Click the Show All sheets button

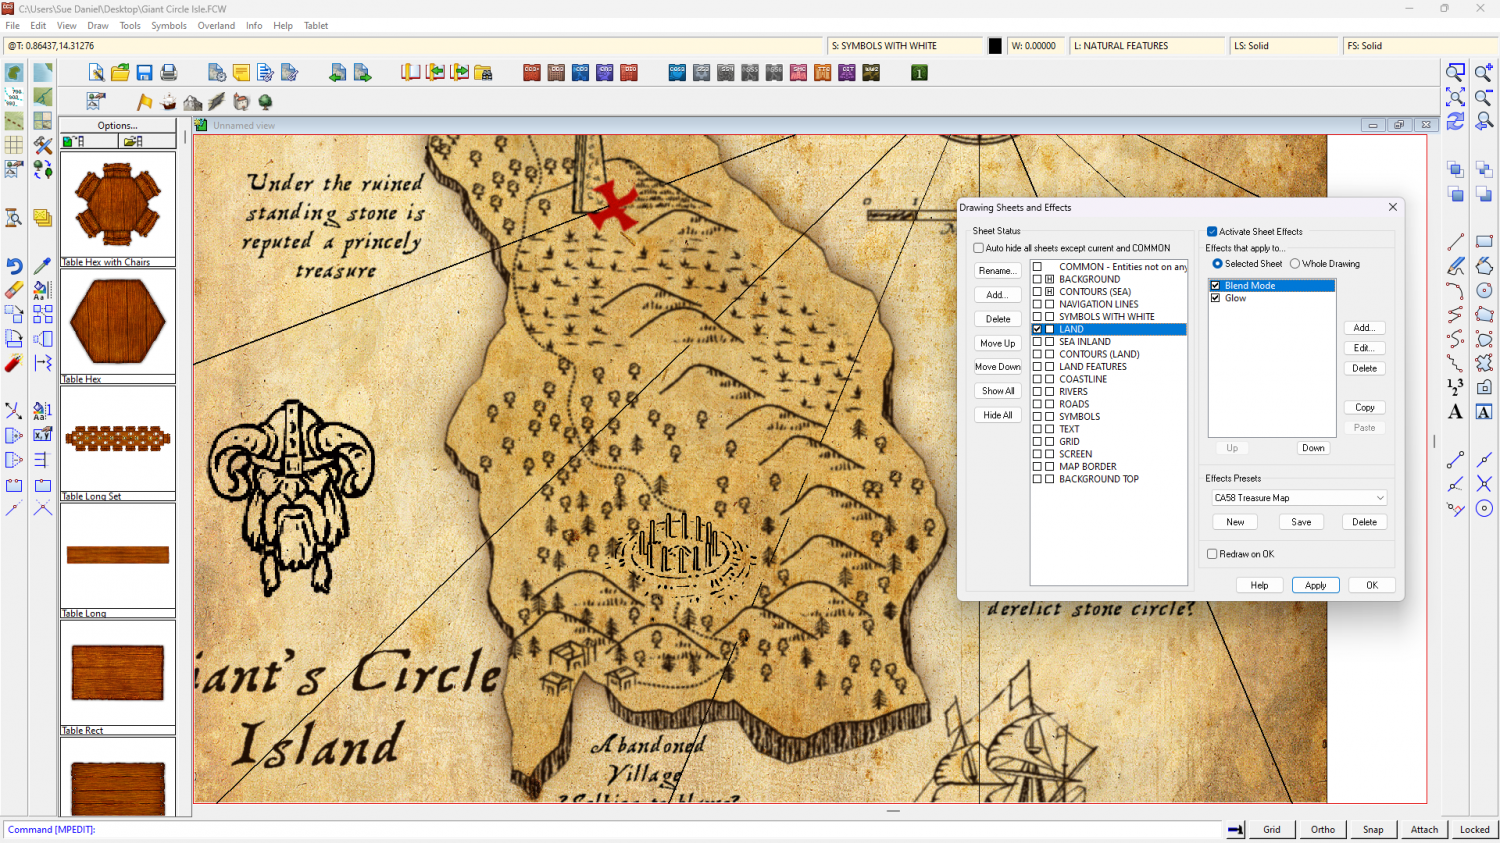[x=997, y=391]
